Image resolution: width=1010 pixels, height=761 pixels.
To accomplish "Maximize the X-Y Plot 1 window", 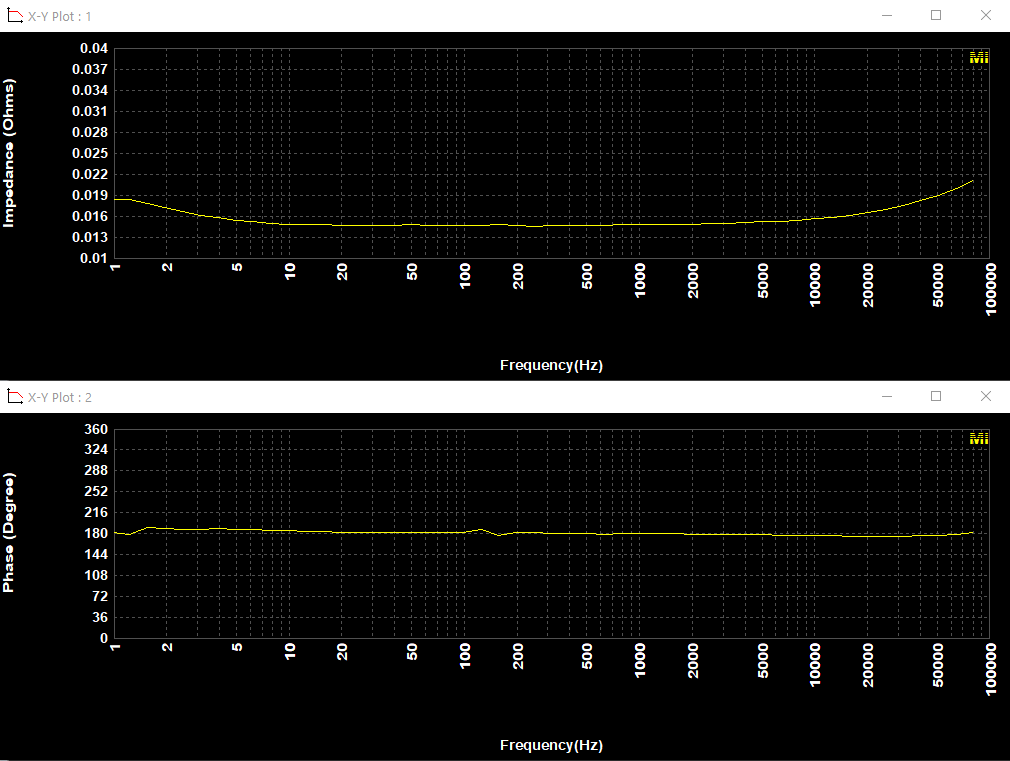I will click(936, 16).
